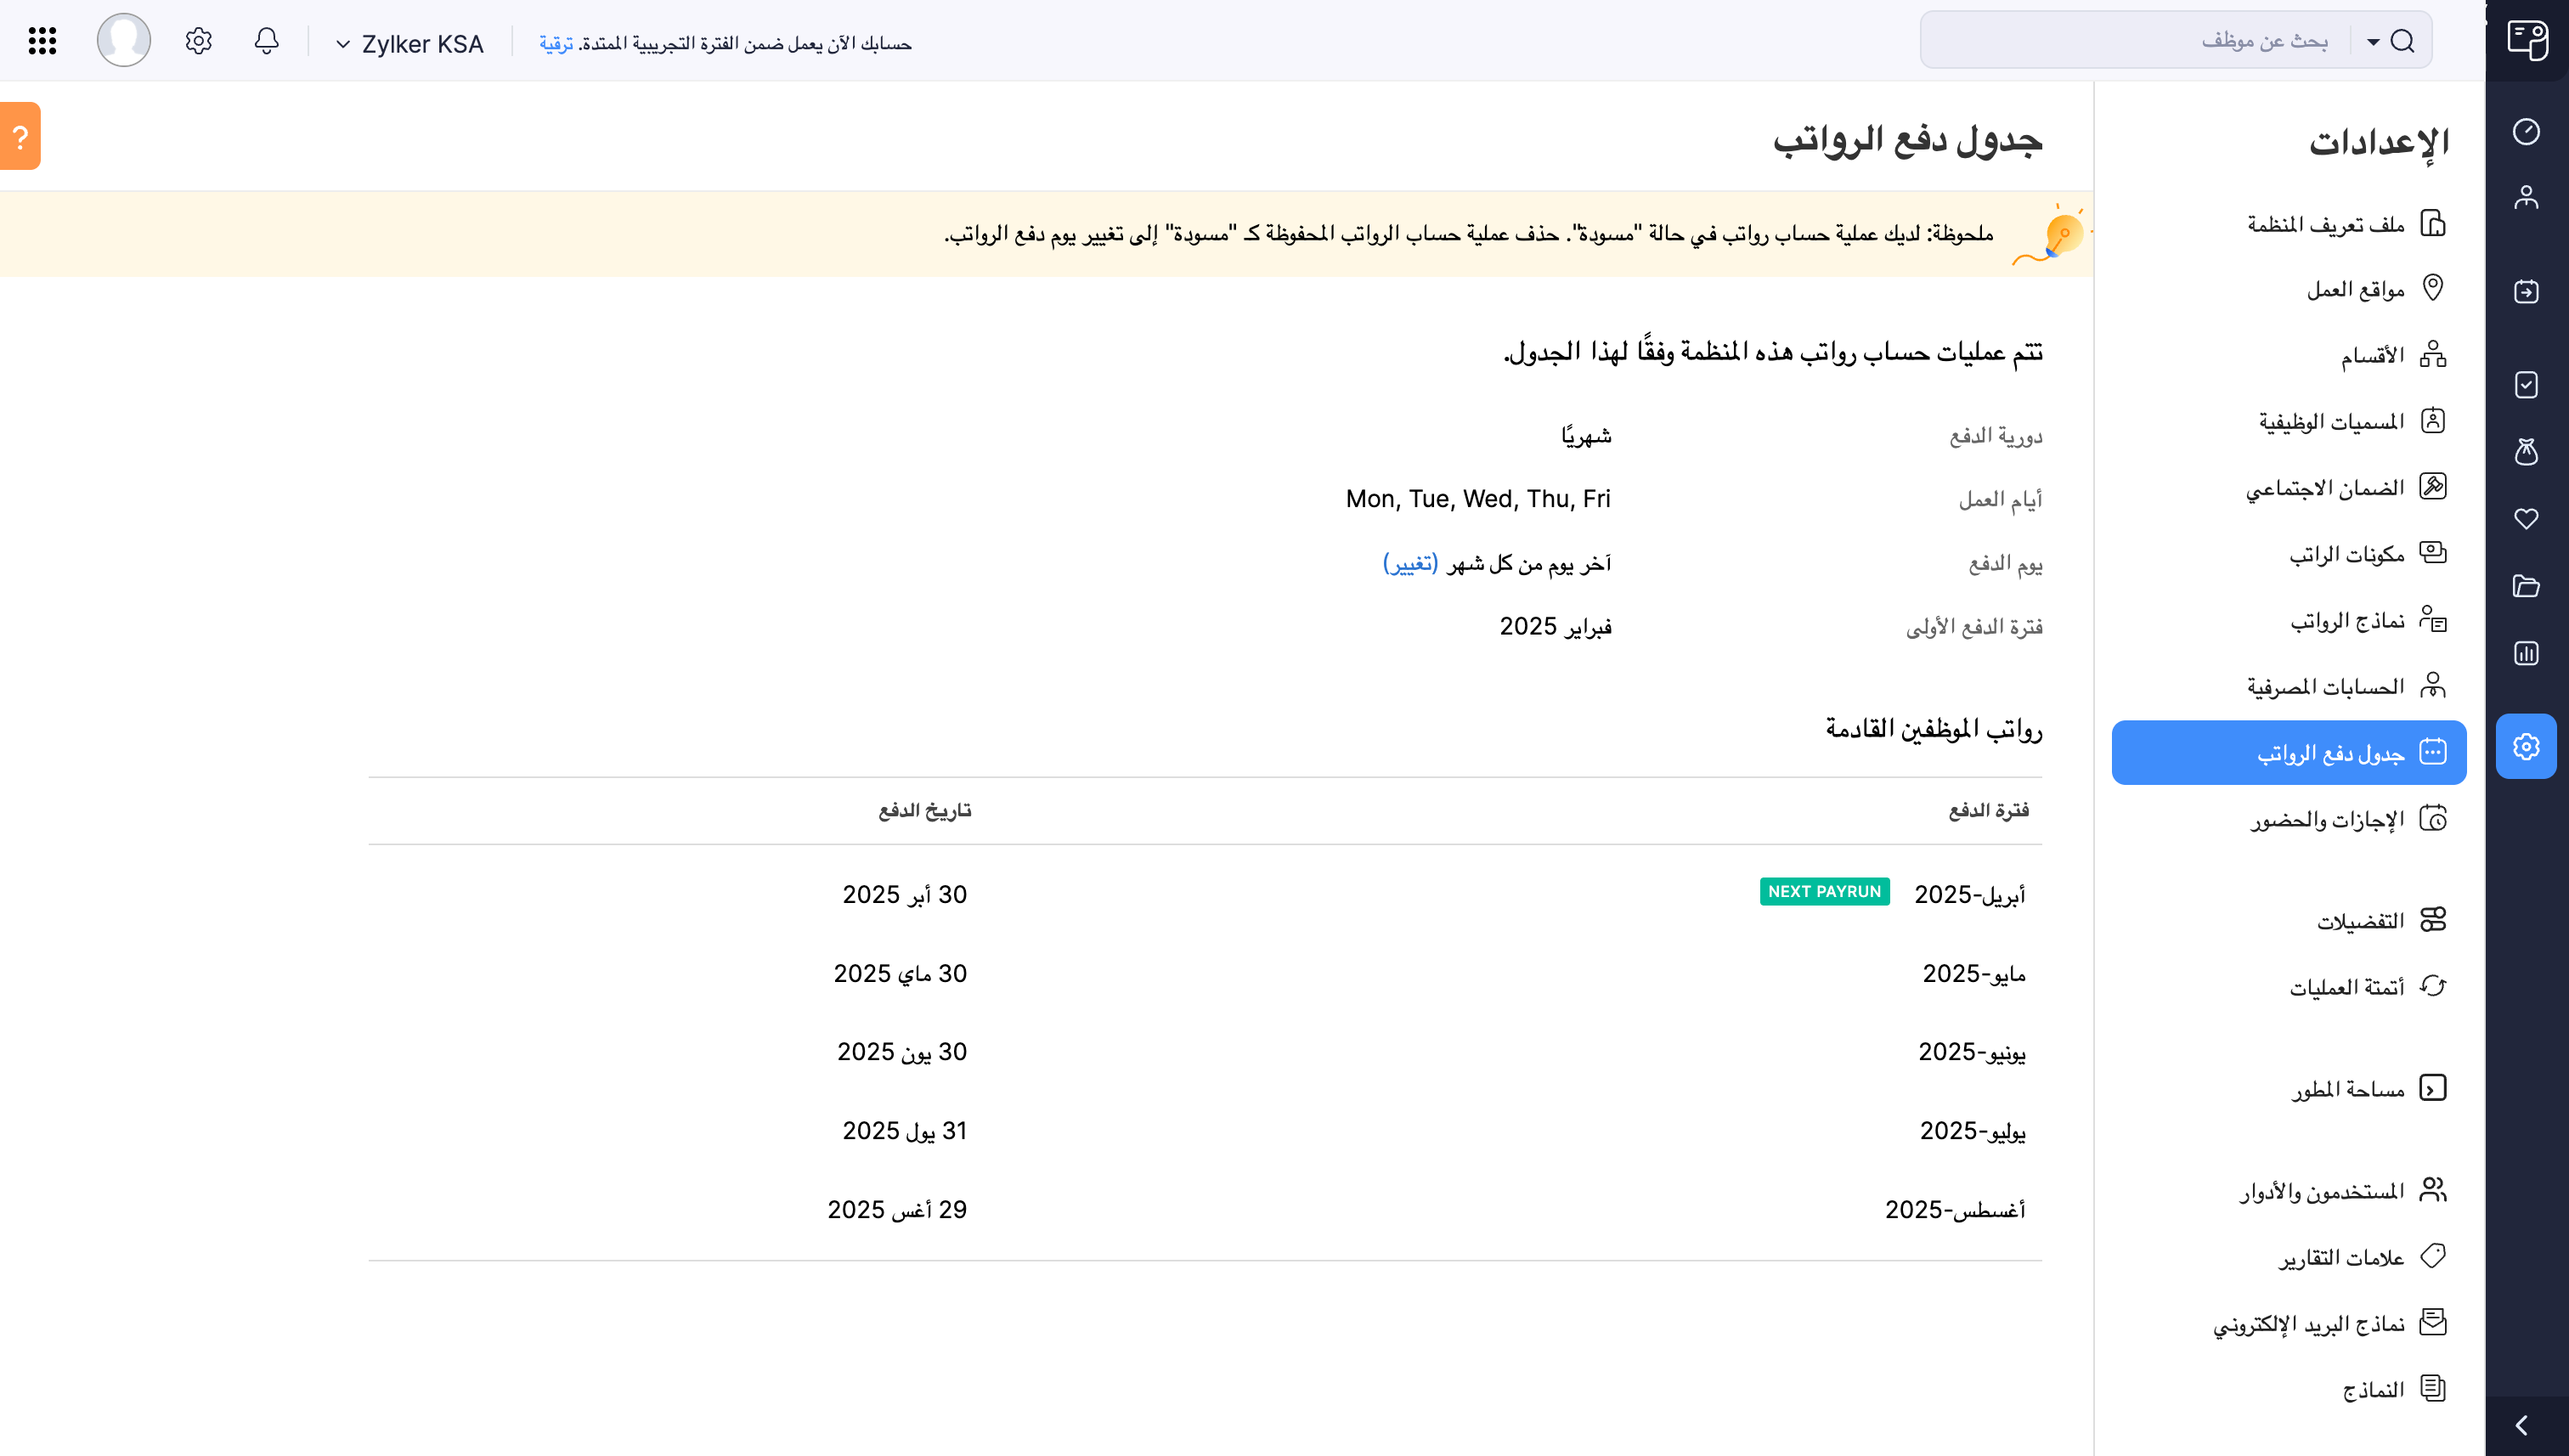Image resolution: width=2569 pixels, height=1456 pixels.
Task: Select the tasks checkmark icon in sidebar
Action: point(2528,385)
